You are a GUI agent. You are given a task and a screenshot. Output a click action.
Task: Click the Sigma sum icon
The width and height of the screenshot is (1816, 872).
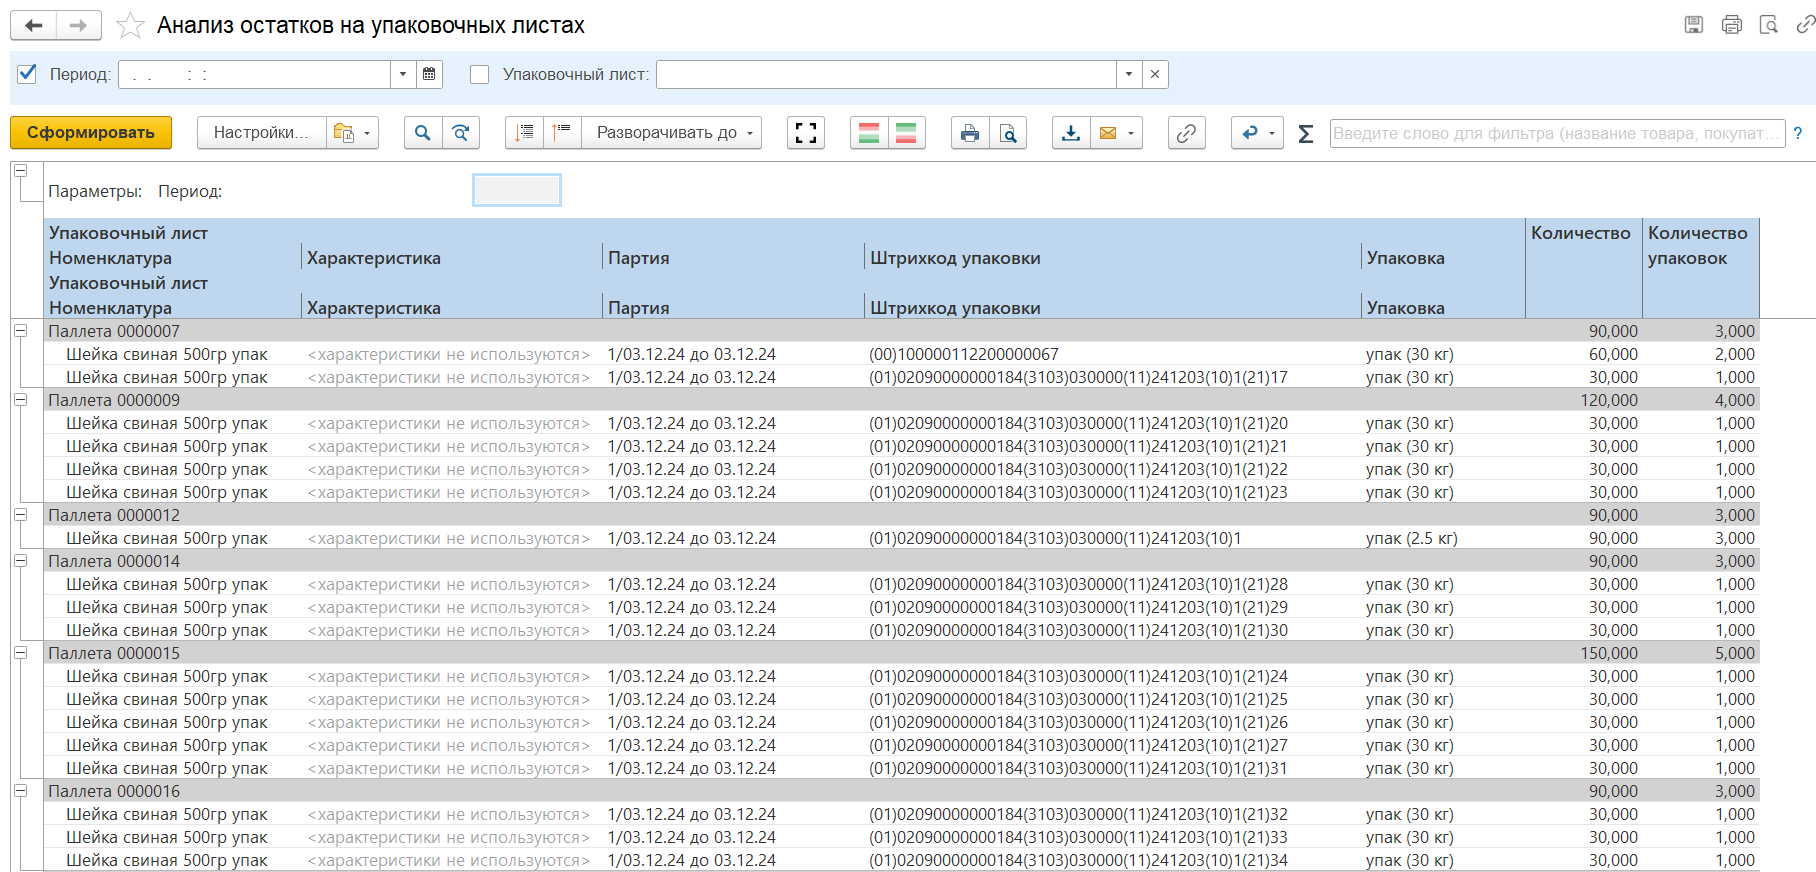coord(1305,134)
